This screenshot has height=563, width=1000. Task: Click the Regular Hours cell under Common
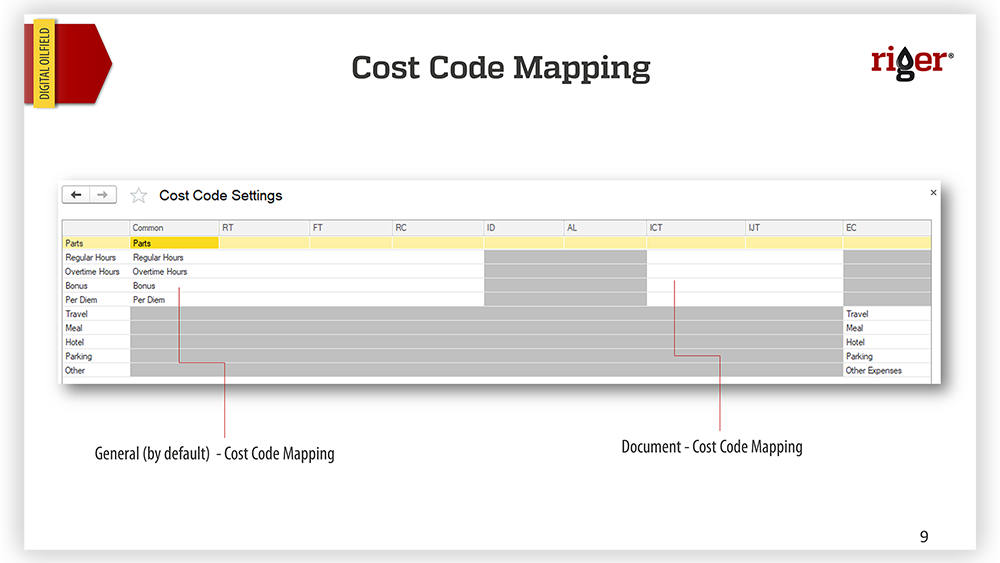(174, 258)
